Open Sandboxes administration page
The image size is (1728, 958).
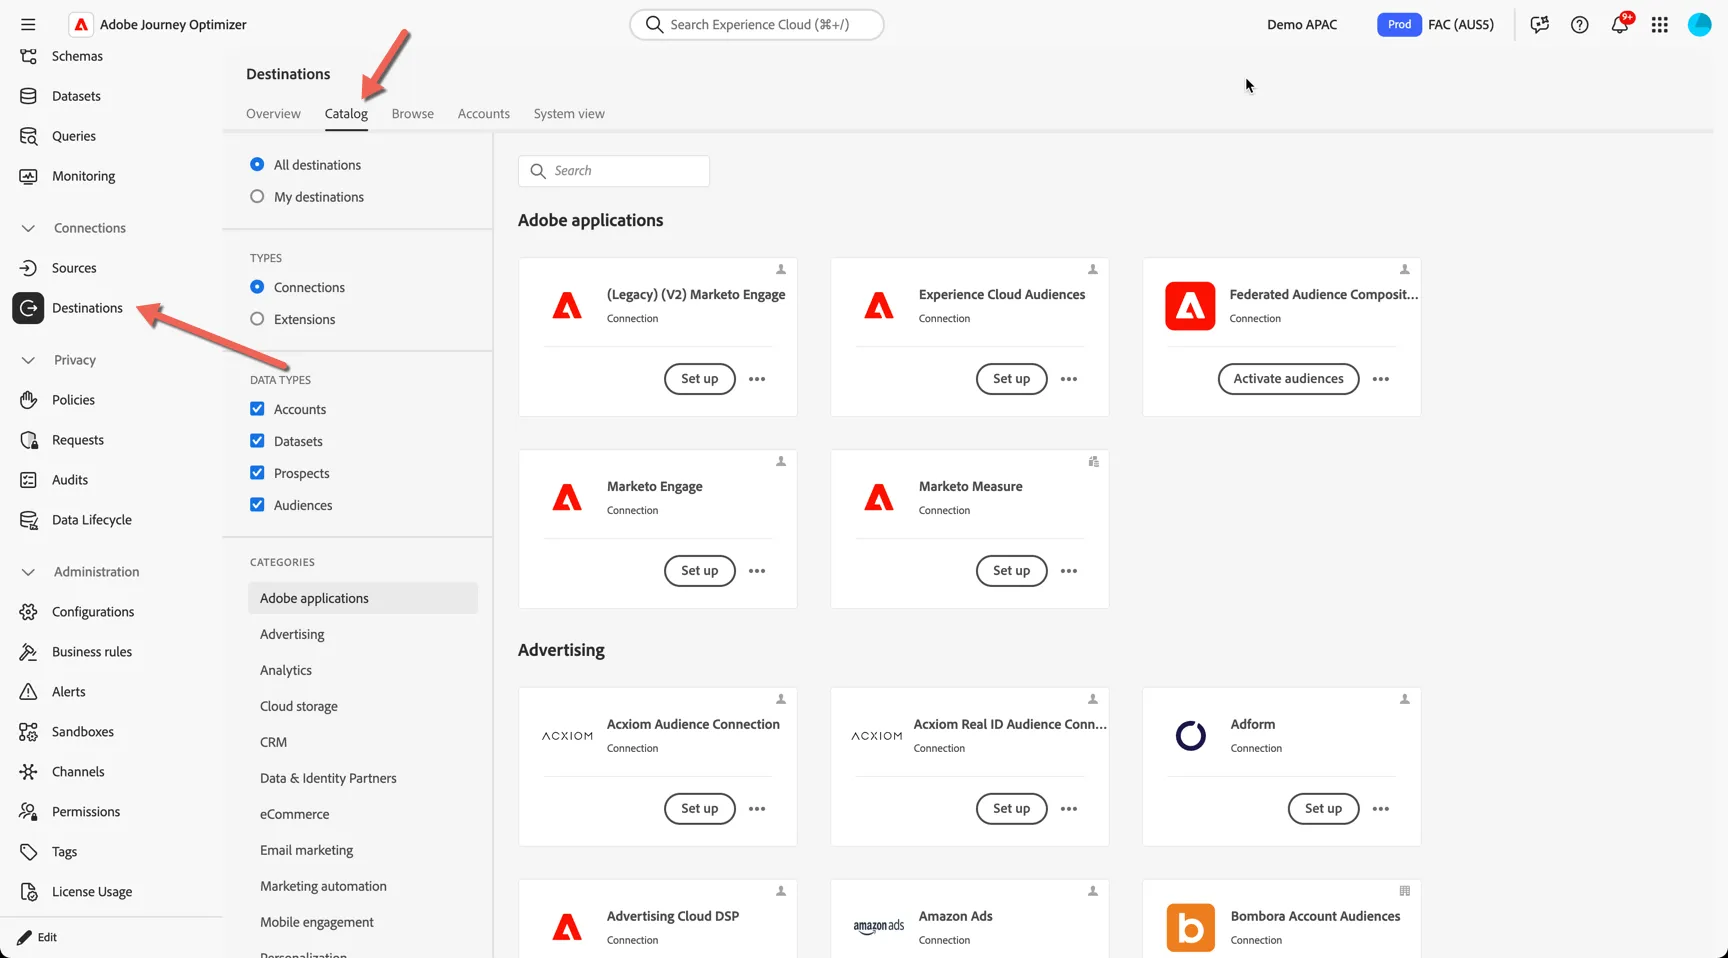(x=82, y=732)
